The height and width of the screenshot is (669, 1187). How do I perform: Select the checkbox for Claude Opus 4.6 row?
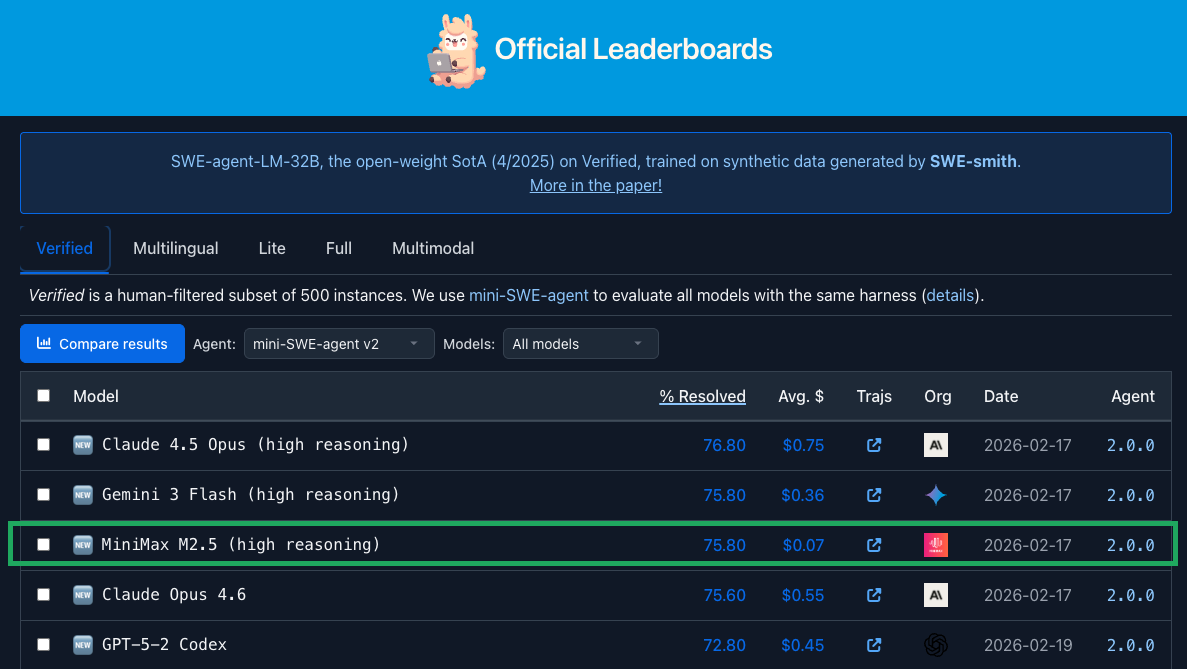pyautogui.click(x=43, y=594)
